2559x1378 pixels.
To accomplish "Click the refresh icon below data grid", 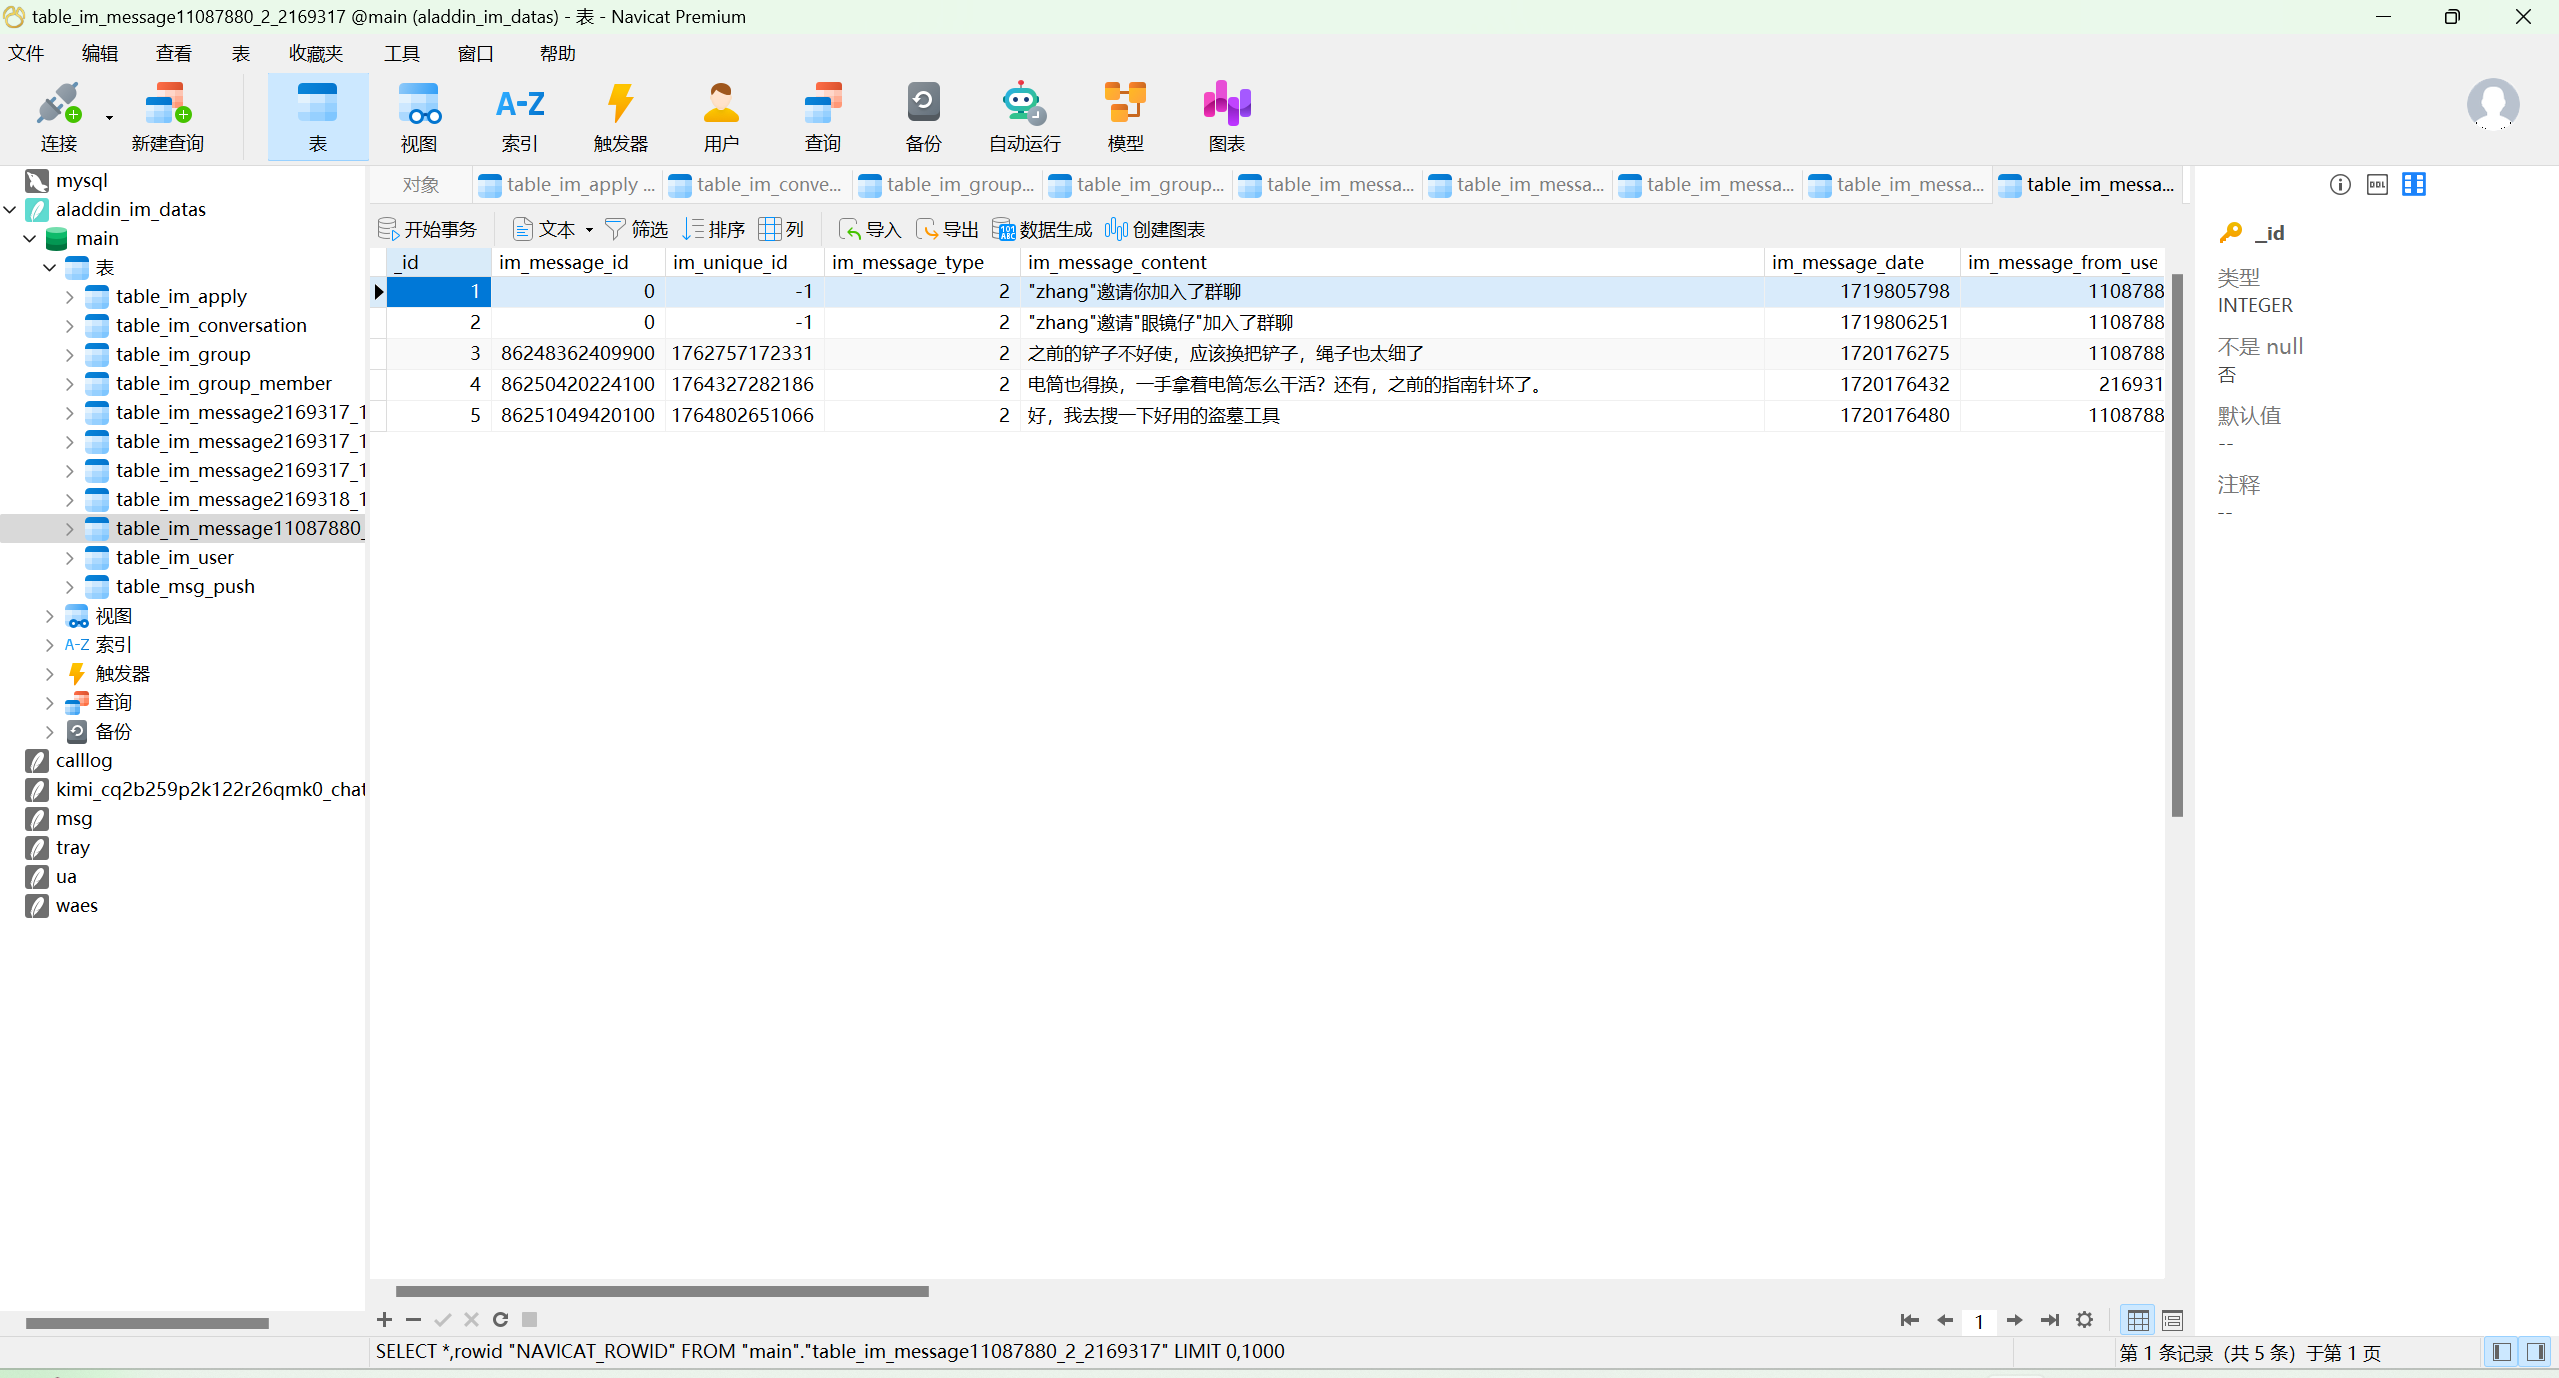I will 501,1320.
